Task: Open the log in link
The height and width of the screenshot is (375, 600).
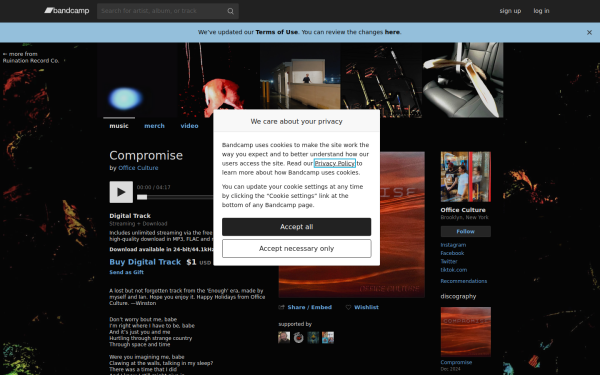Action: tap(541, 11)
